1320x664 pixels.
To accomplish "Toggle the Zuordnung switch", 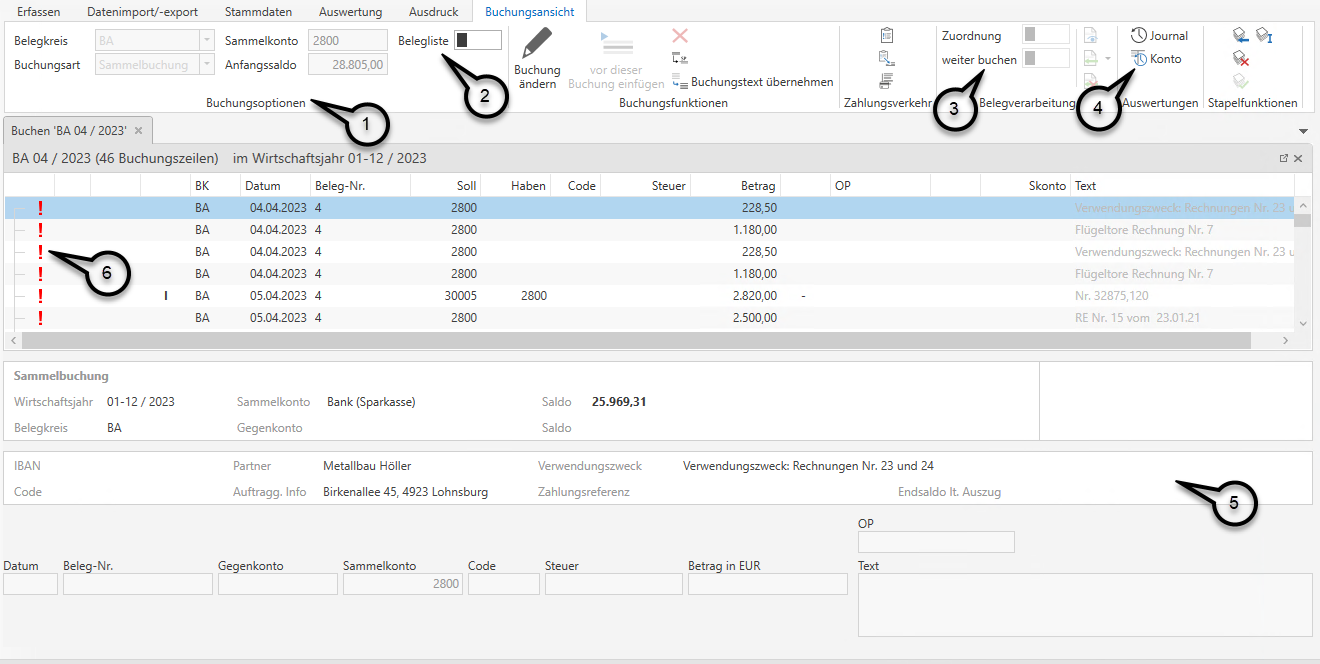I will [1045, 35].
